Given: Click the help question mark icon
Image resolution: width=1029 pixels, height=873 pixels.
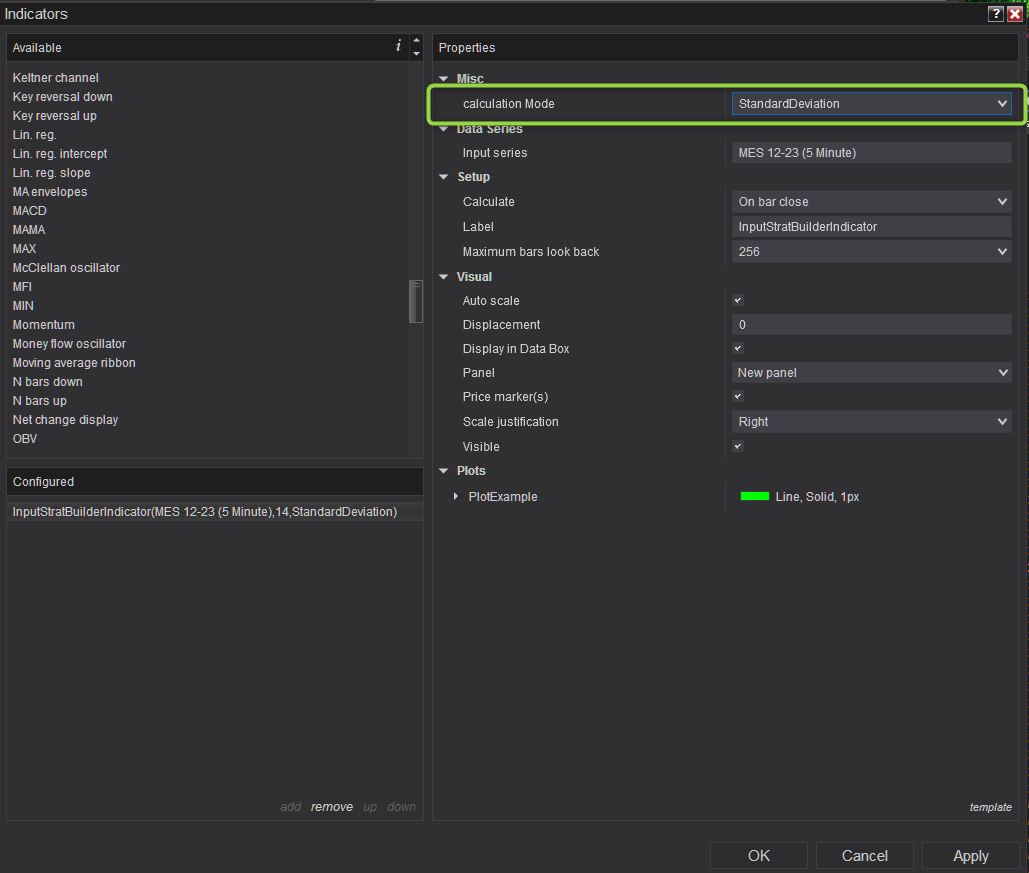Looking at the screenshot, I should (x=996, y=14).
